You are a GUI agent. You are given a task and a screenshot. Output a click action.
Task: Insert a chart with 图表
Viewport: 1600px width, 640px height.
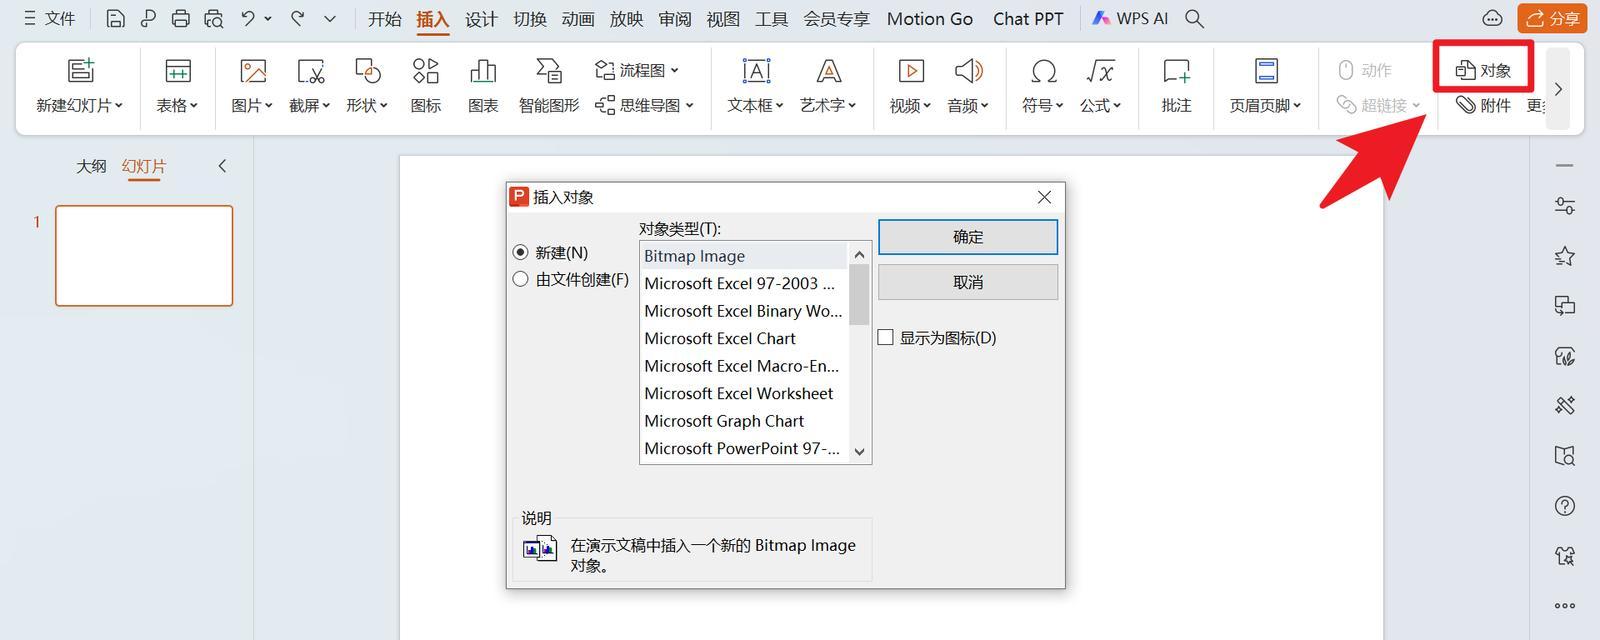point(483,71)
